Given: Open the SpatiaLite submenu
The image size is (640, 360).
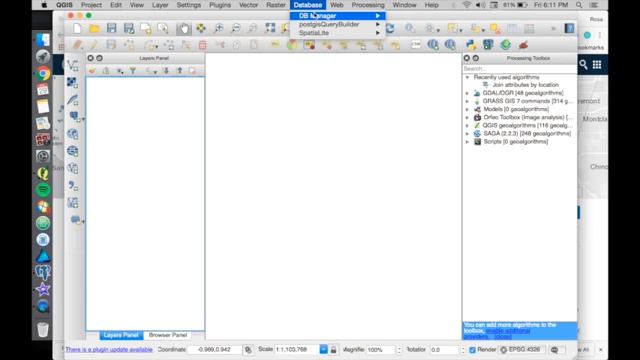Looking at the screenshot, I should tap(338, 33).
